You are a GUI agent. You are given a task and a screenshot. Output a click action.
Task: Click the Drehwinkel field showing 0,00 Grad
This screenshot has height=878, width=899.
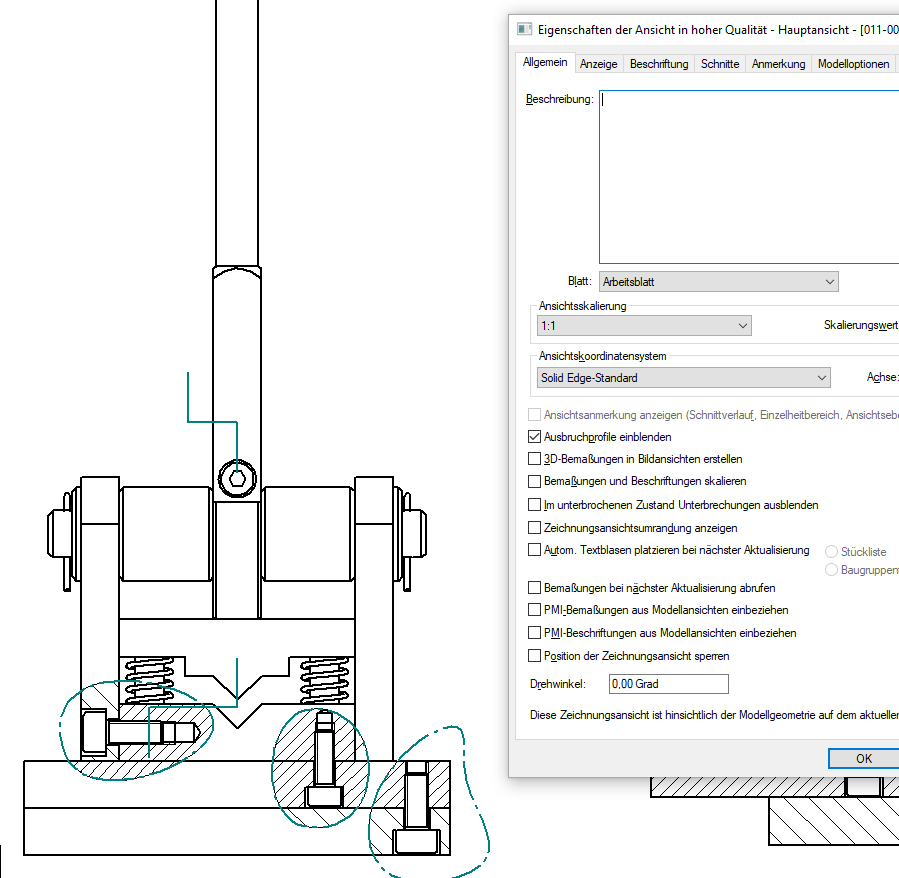(669, 684)
